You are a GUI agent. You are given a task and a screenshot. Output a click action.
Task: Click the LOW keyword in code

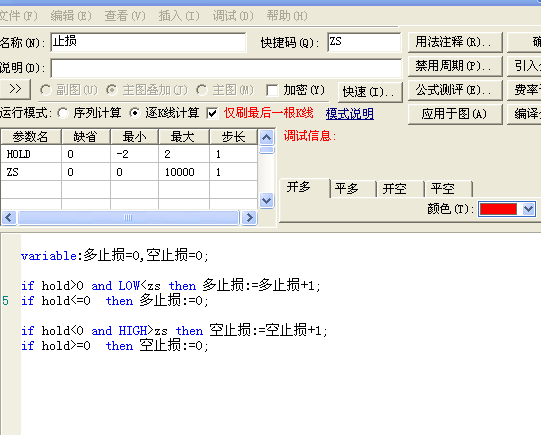pos(129,286)
